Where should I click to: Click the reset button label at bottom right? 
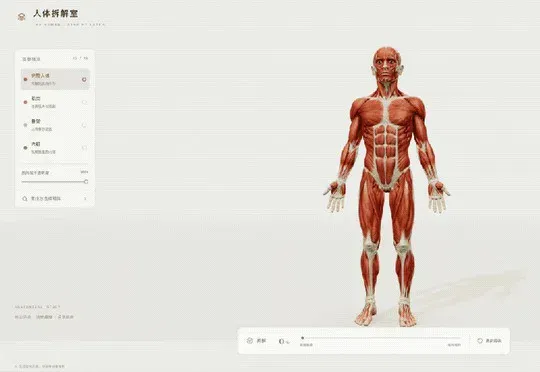[494, 341]
